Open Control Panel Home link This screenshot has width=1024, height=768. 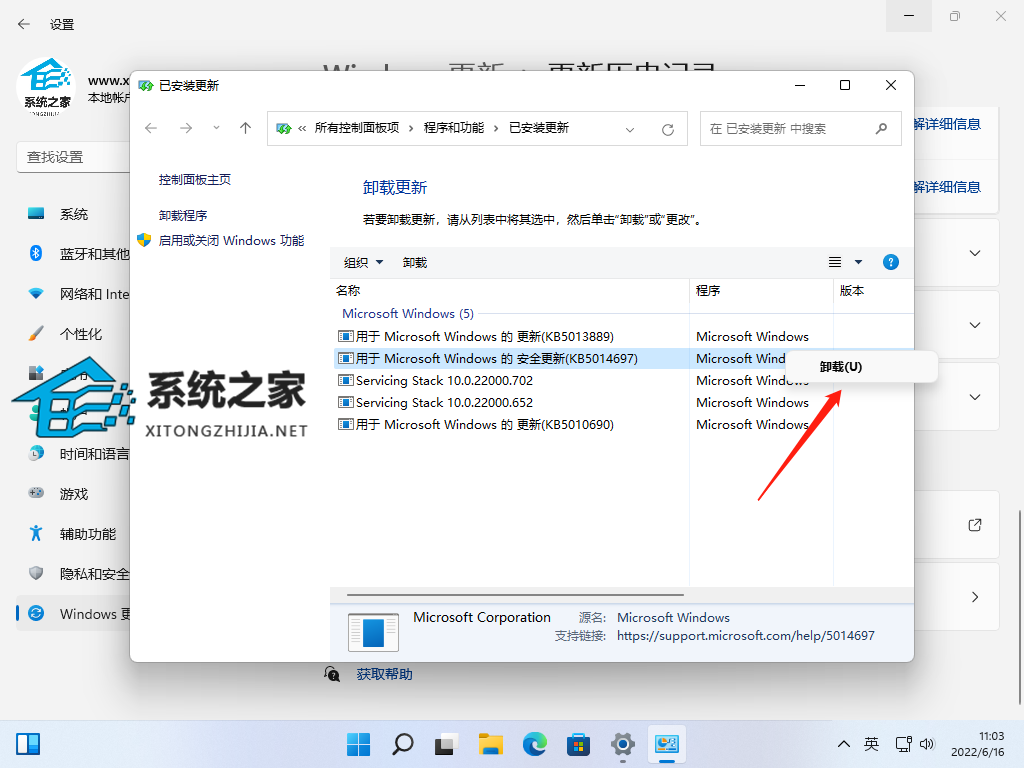coord(195,180)
